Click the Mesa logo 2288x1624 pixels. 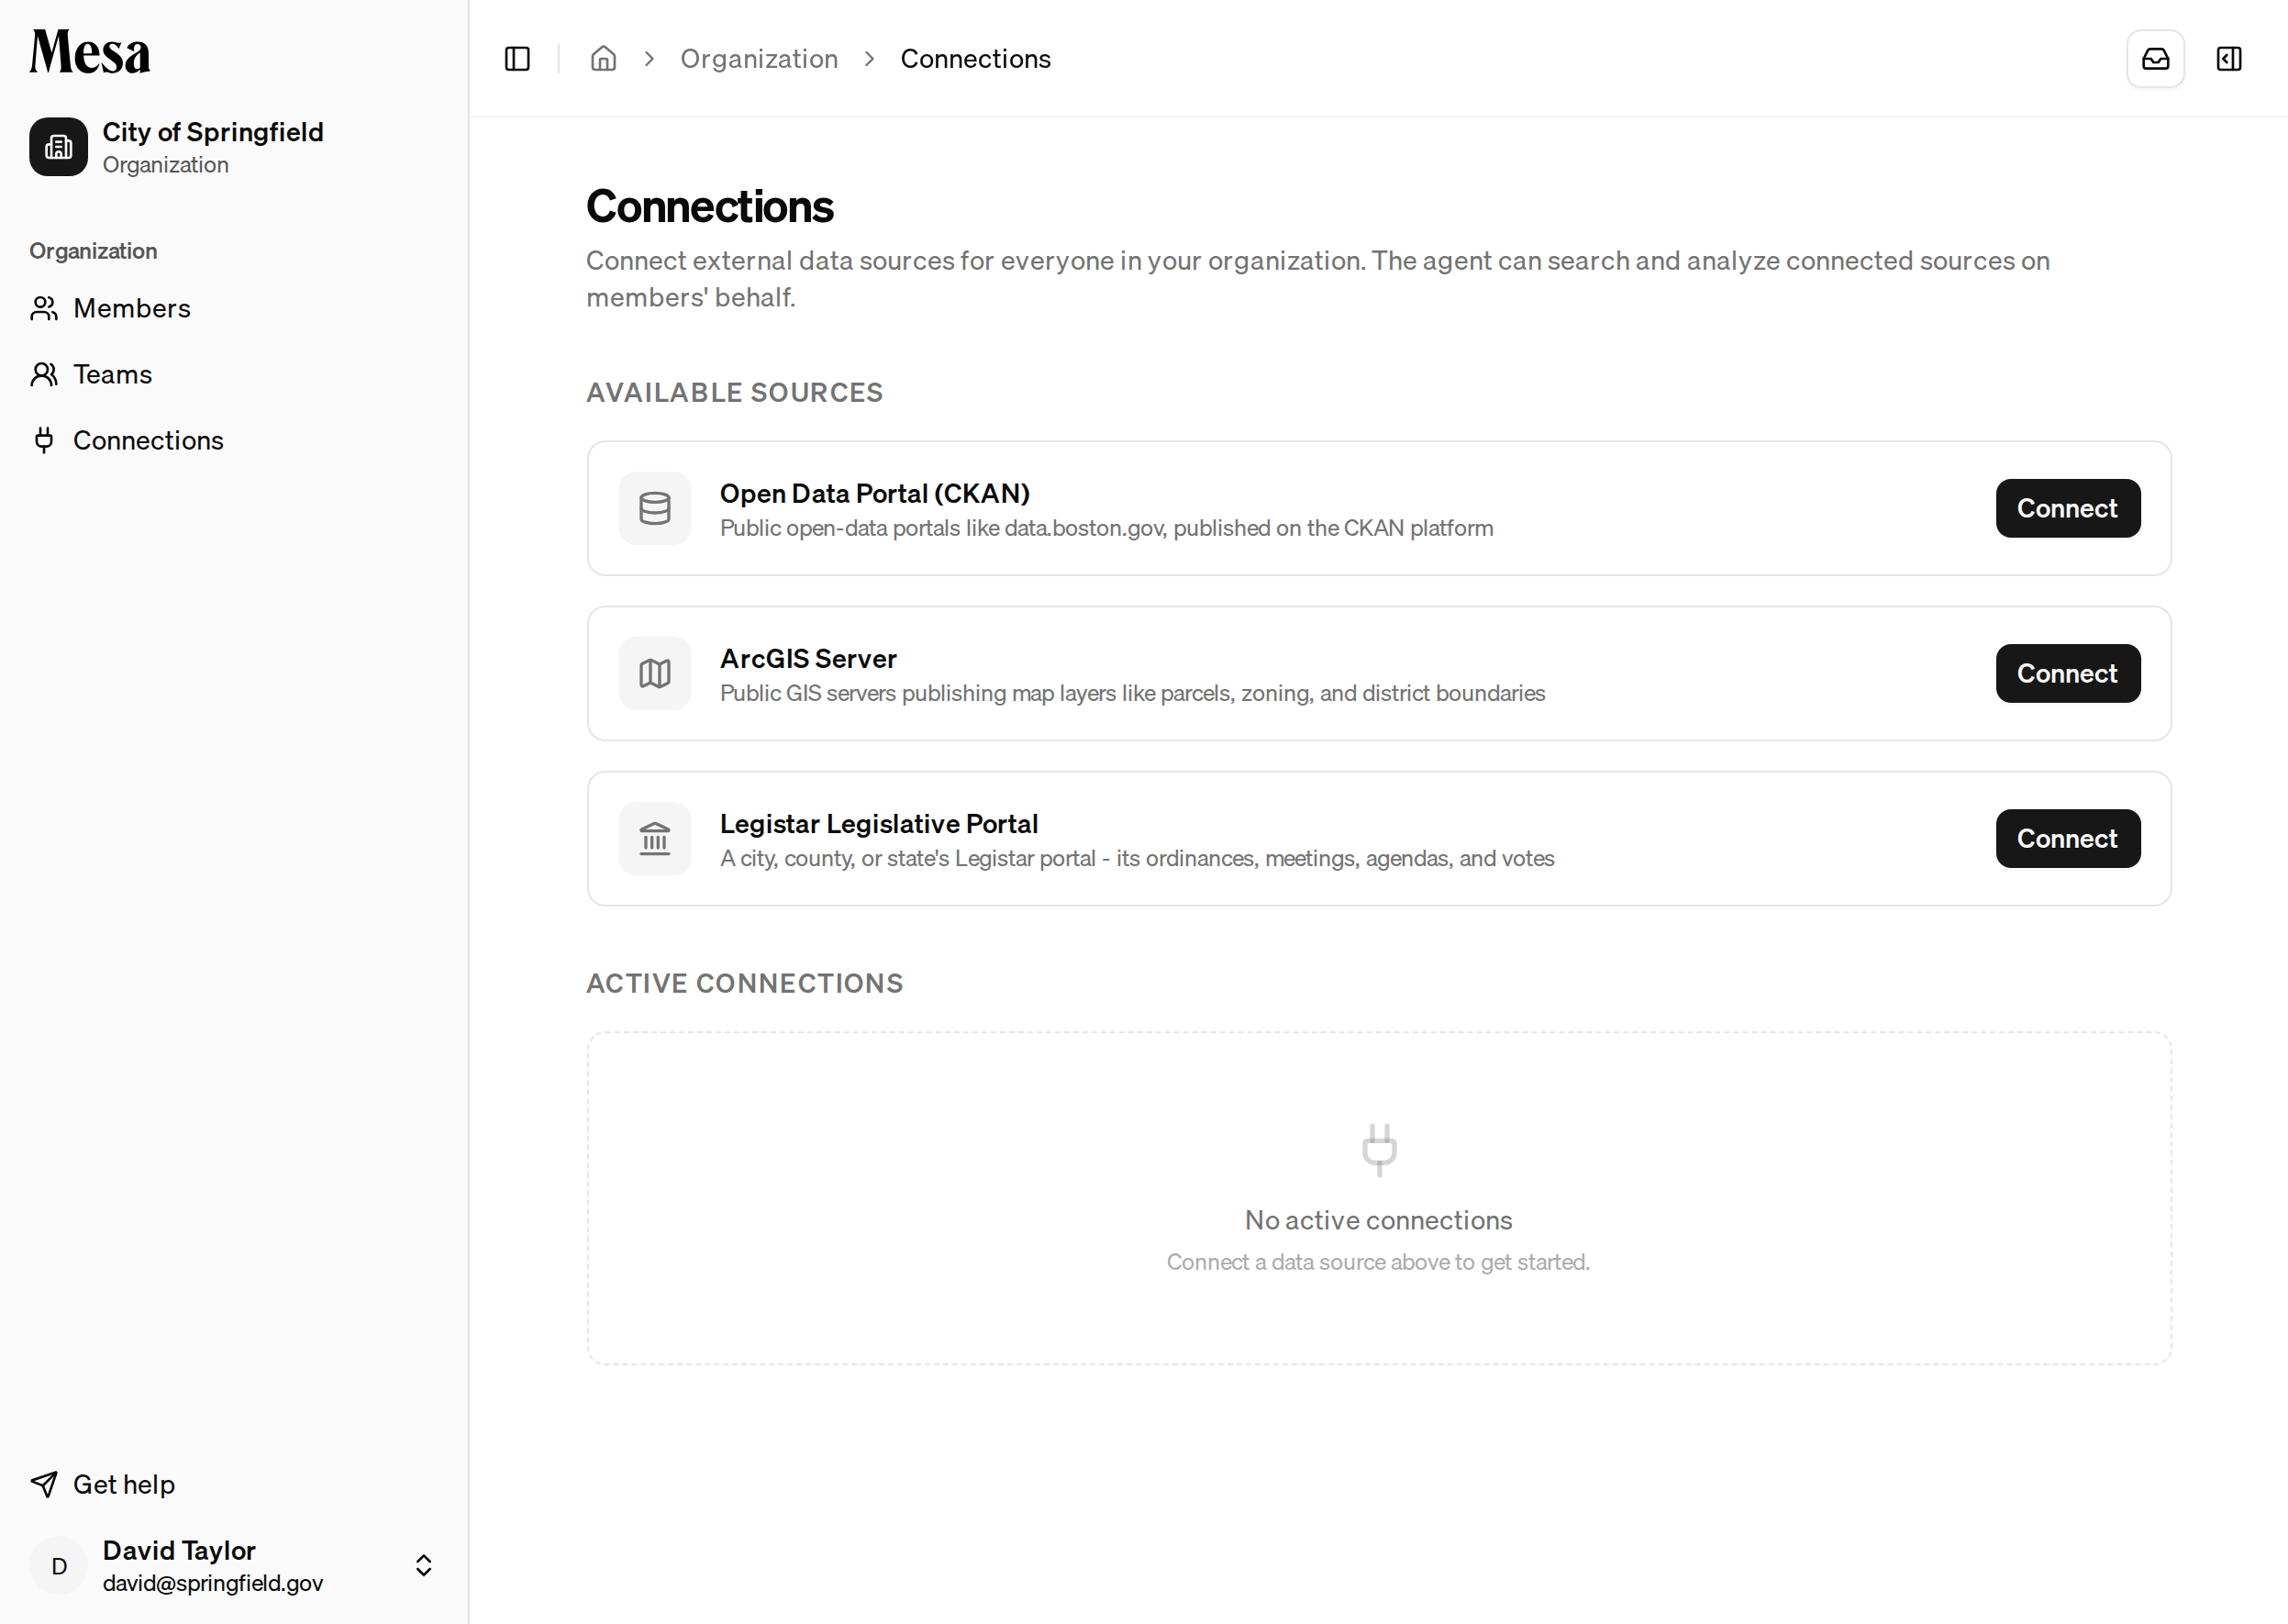[90, 52]
